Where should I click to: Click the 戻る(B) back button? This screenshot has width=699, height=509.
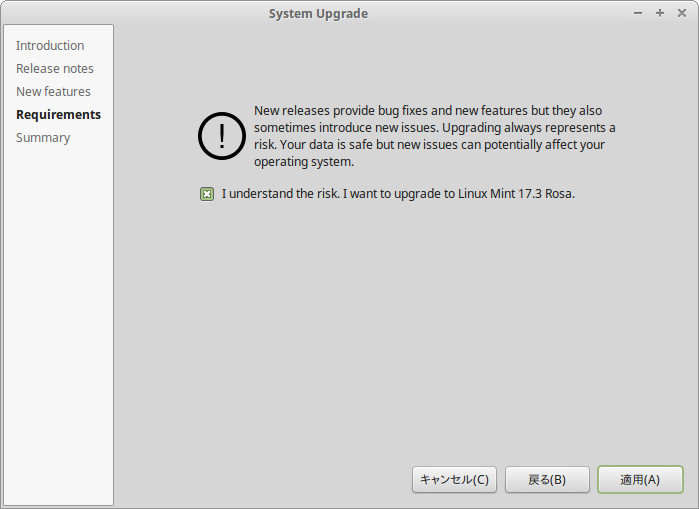pos(547,480)
